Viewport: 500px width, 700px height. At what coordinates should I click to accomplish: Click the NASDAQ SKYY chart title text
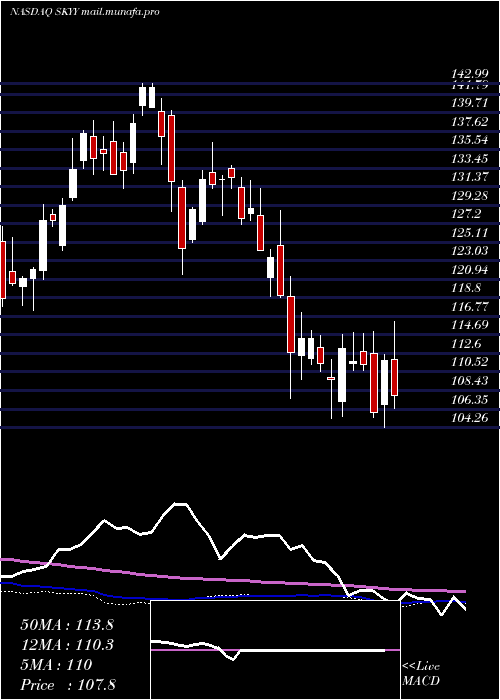[x=84, y=12]
